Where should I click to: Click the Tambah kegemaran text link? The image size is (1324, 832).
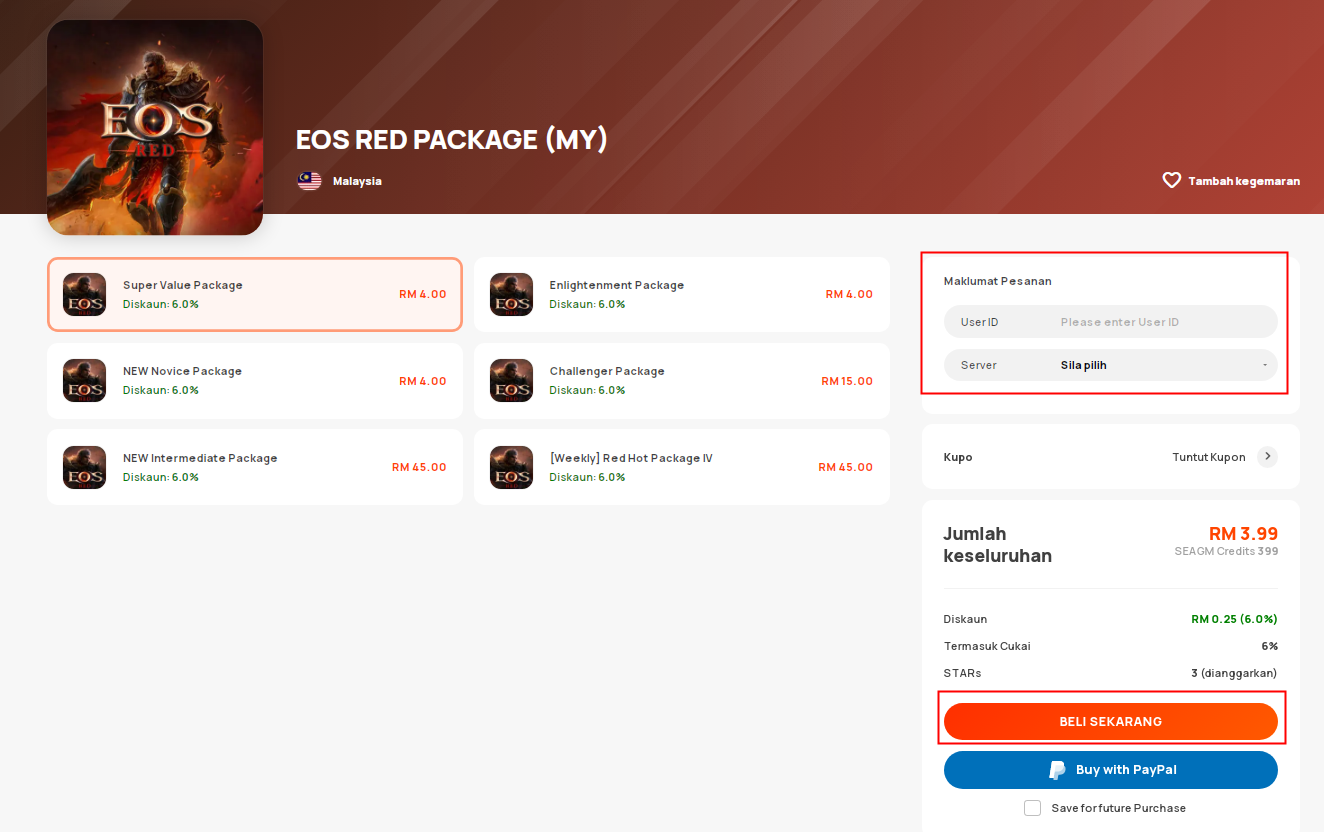(x=1244, y=181)
